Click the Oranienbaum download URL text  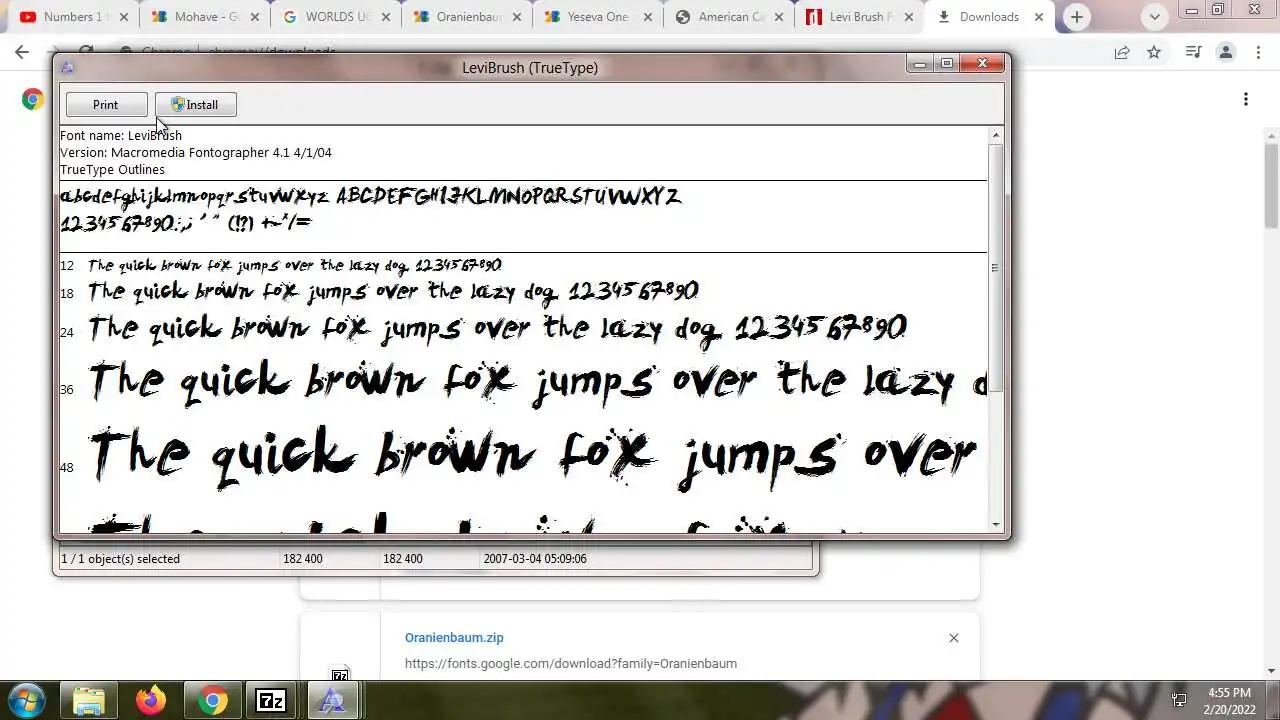click(x=571, y=664)
